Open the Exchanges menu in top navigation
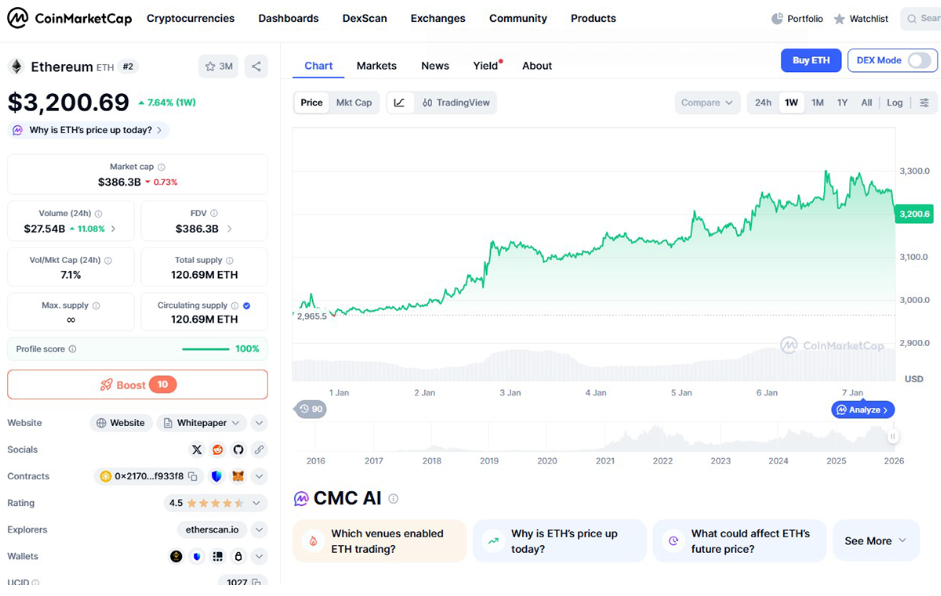This screenshot has width=941, height=596. pyautogui.click(x=437, y=19)
